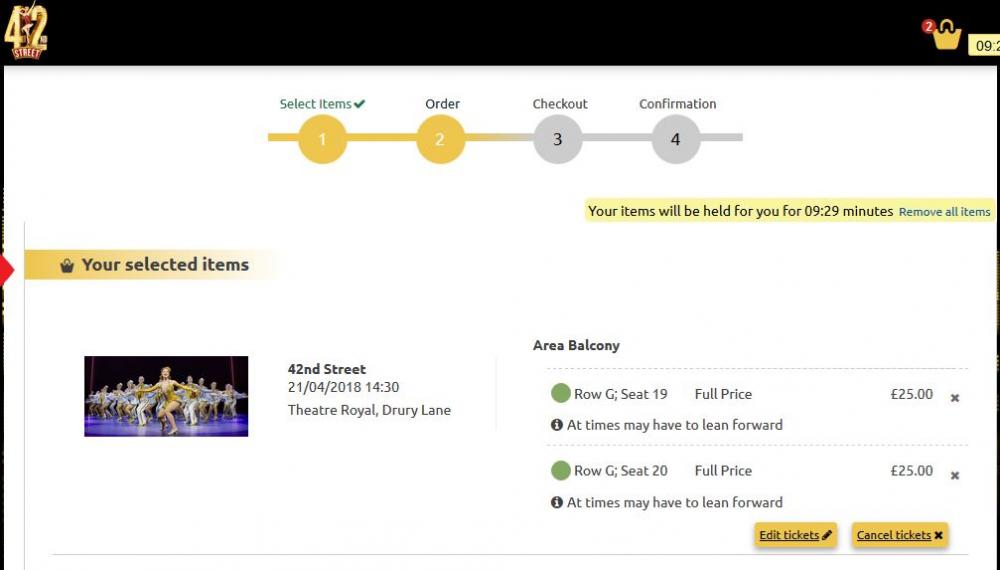The height and width of the screenshot is (570, 1000).
Task: Remove Row G Seat 20 ticket
Action: pos(955,476)
